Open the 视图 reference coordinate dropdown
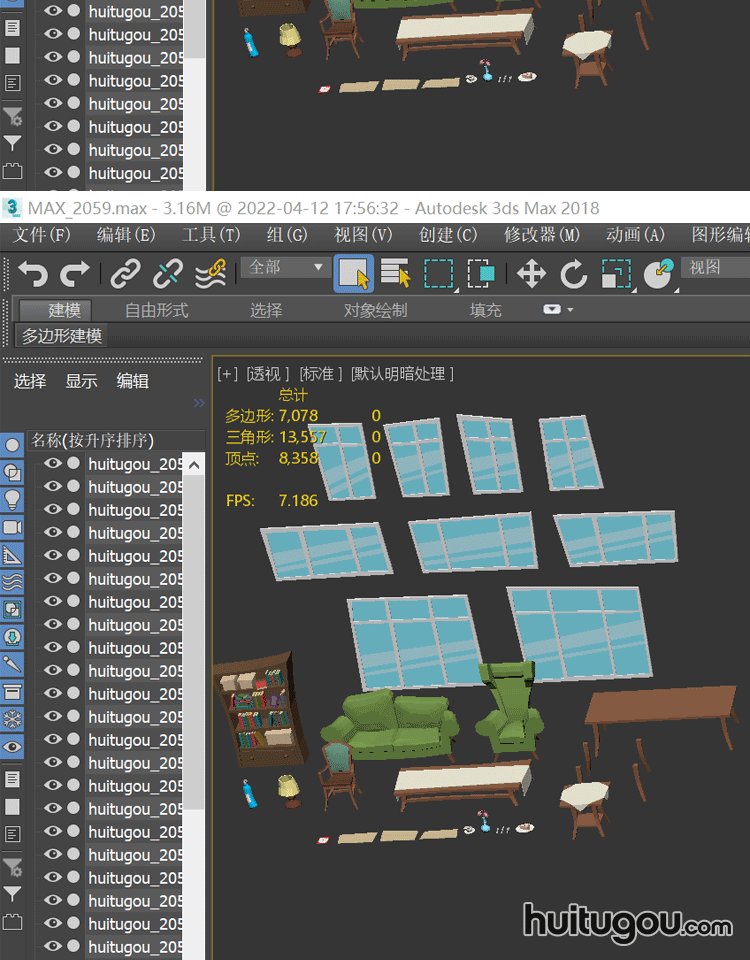The width and height of the screenshot is (750, 960). [x=714, y=267]
